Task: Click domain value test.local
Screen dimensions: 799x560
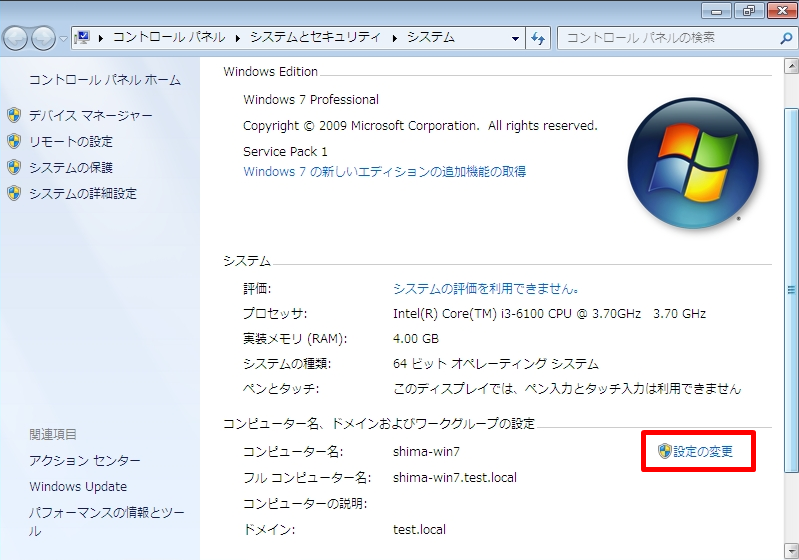Action: (419, 529)
